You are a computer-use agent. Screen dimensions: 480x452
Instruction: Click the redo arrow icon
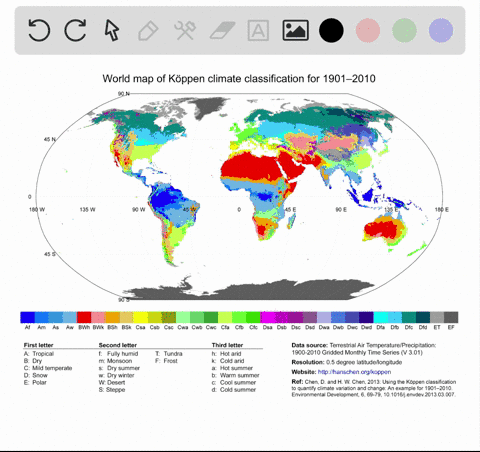pos(75,30)
